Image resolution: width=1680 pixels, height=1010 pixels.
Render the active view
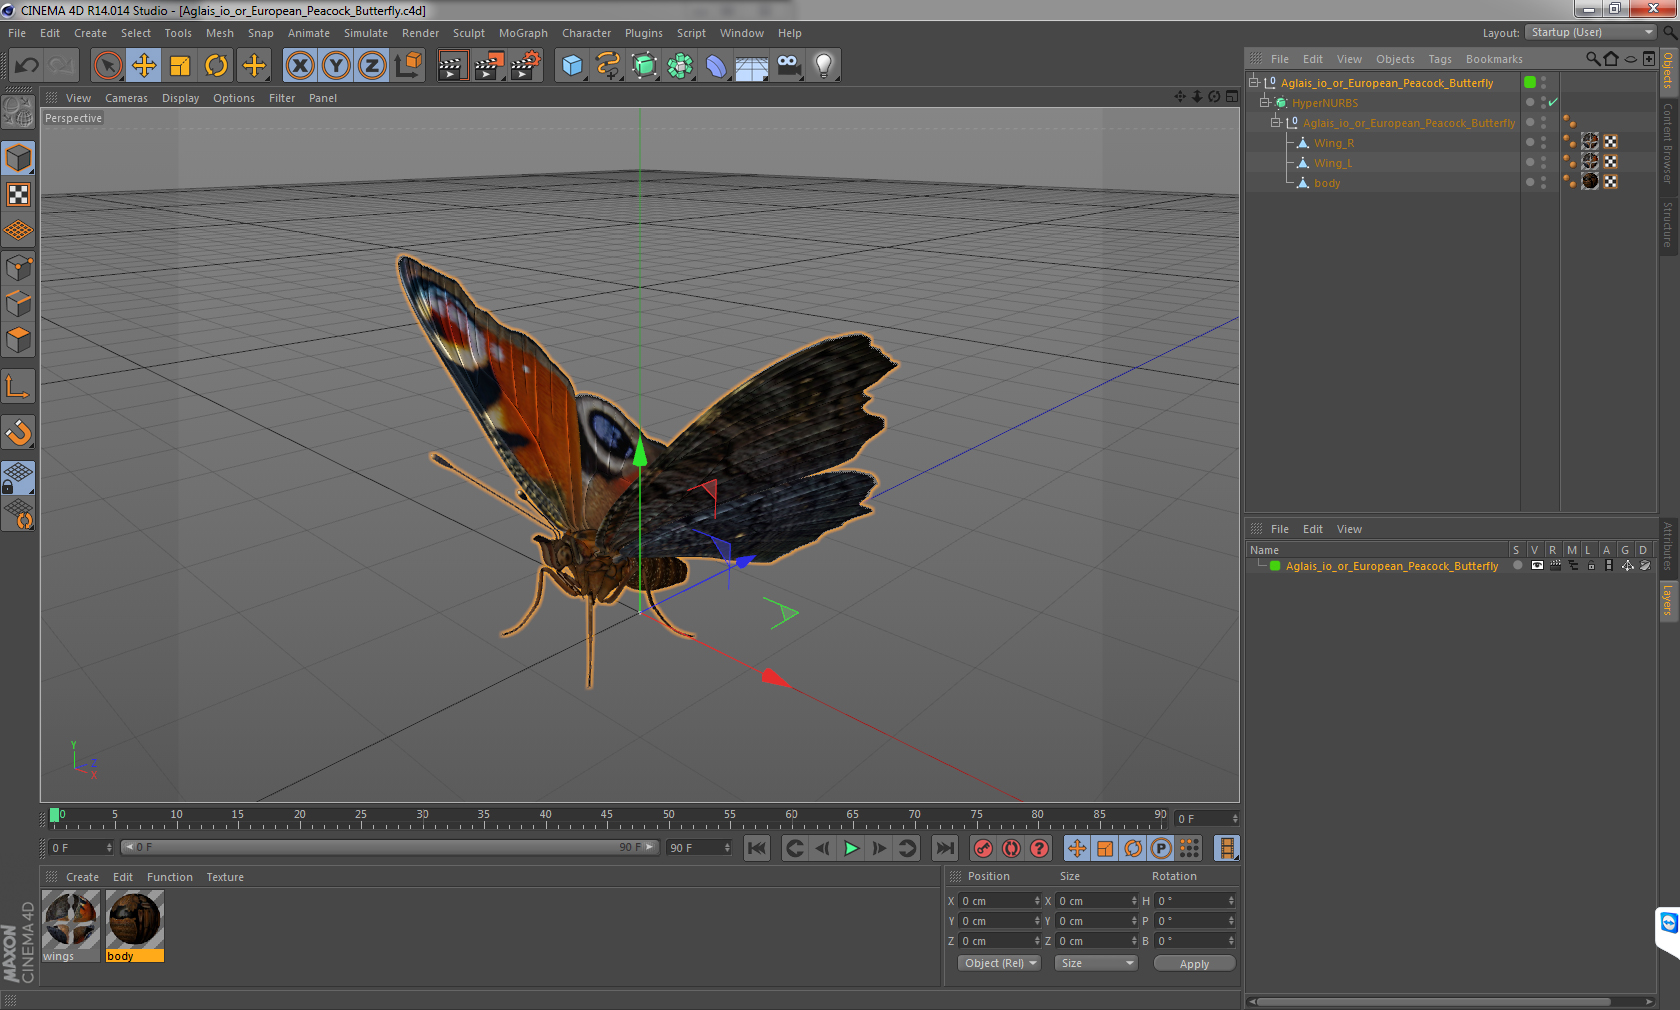(452, 66)
